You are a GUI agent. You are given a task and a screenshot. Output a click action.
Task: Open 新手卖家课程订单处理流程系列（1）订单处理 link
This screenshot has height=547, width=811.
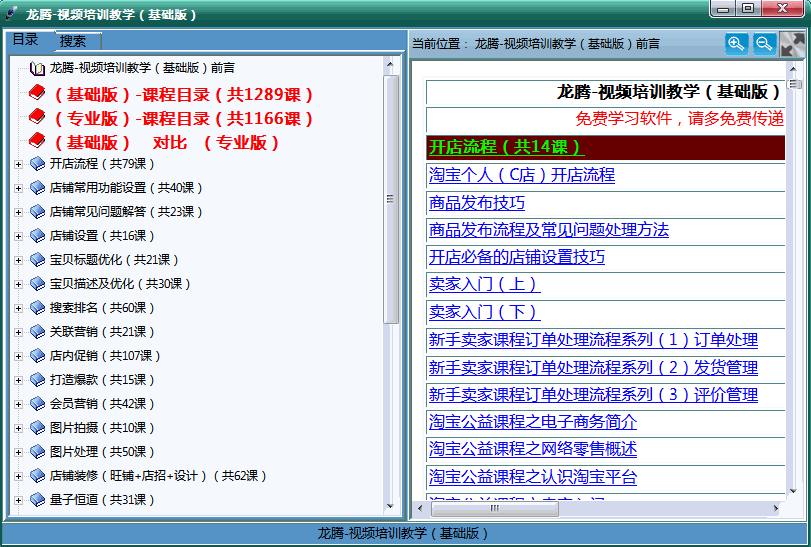point(593,340)
